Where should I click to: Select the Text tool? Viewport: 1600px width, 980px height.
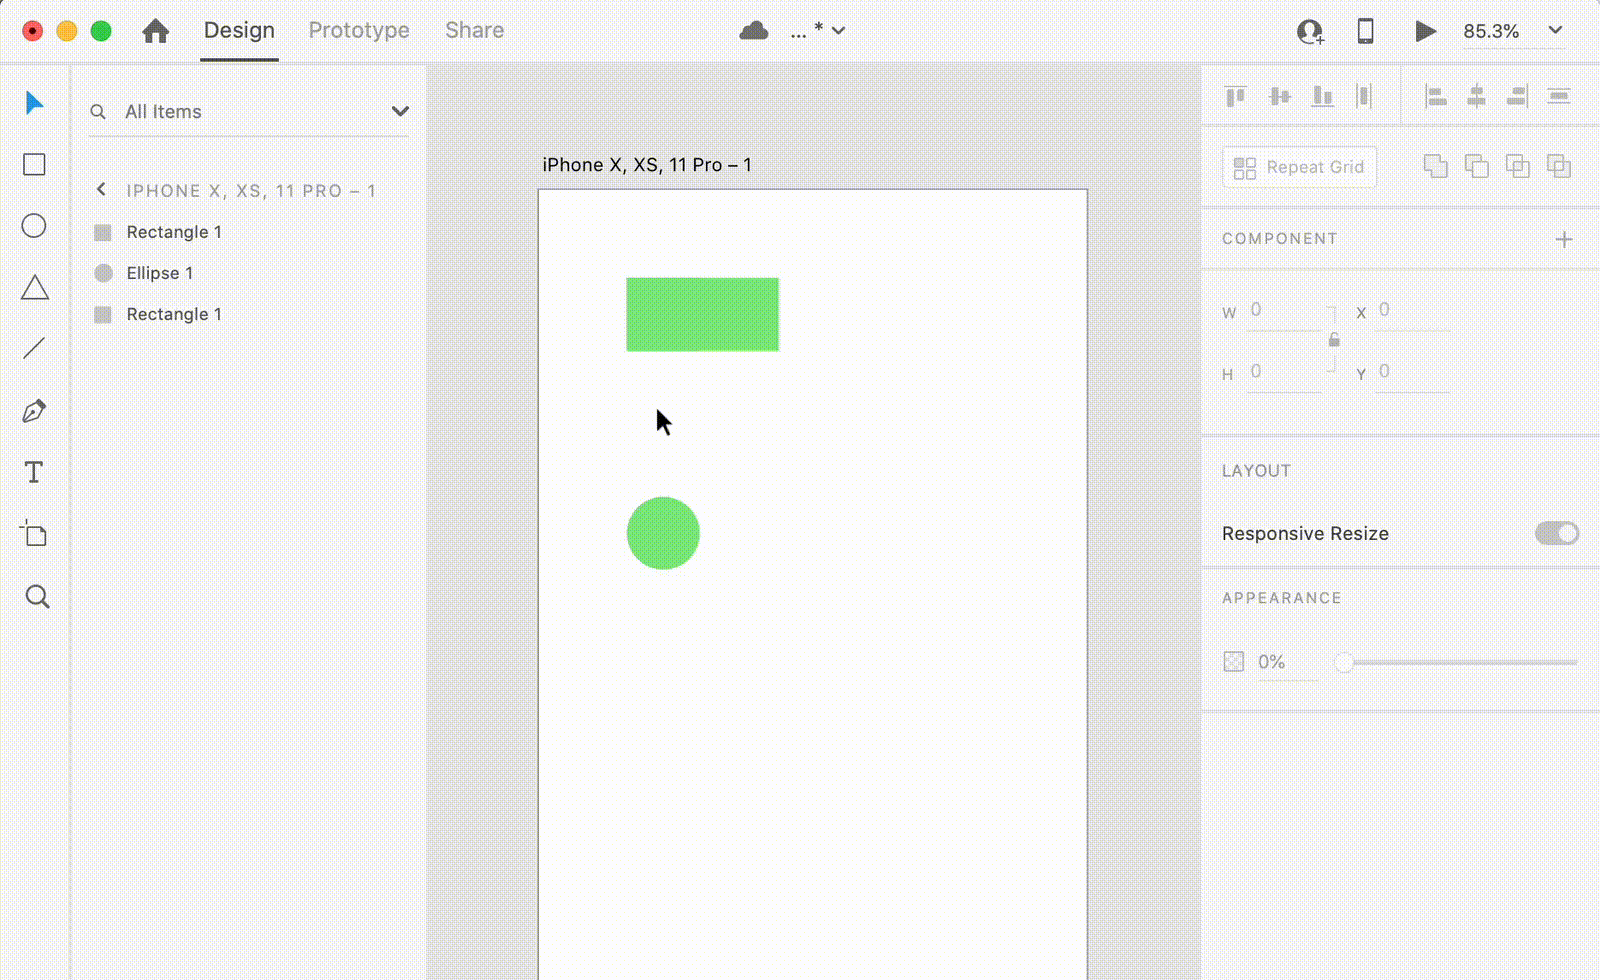point(34,472)
